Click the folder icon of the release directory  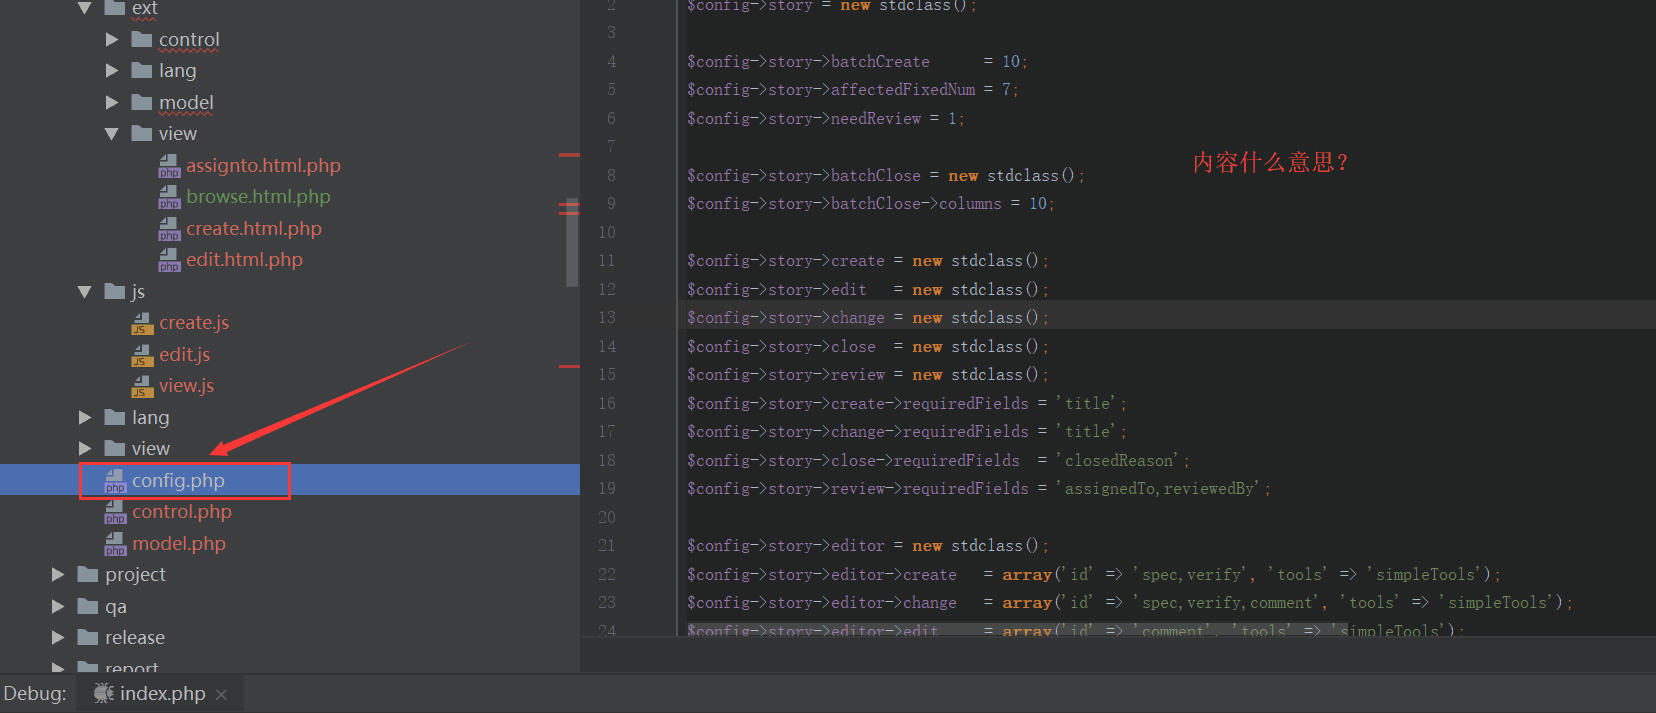point(88,638)
